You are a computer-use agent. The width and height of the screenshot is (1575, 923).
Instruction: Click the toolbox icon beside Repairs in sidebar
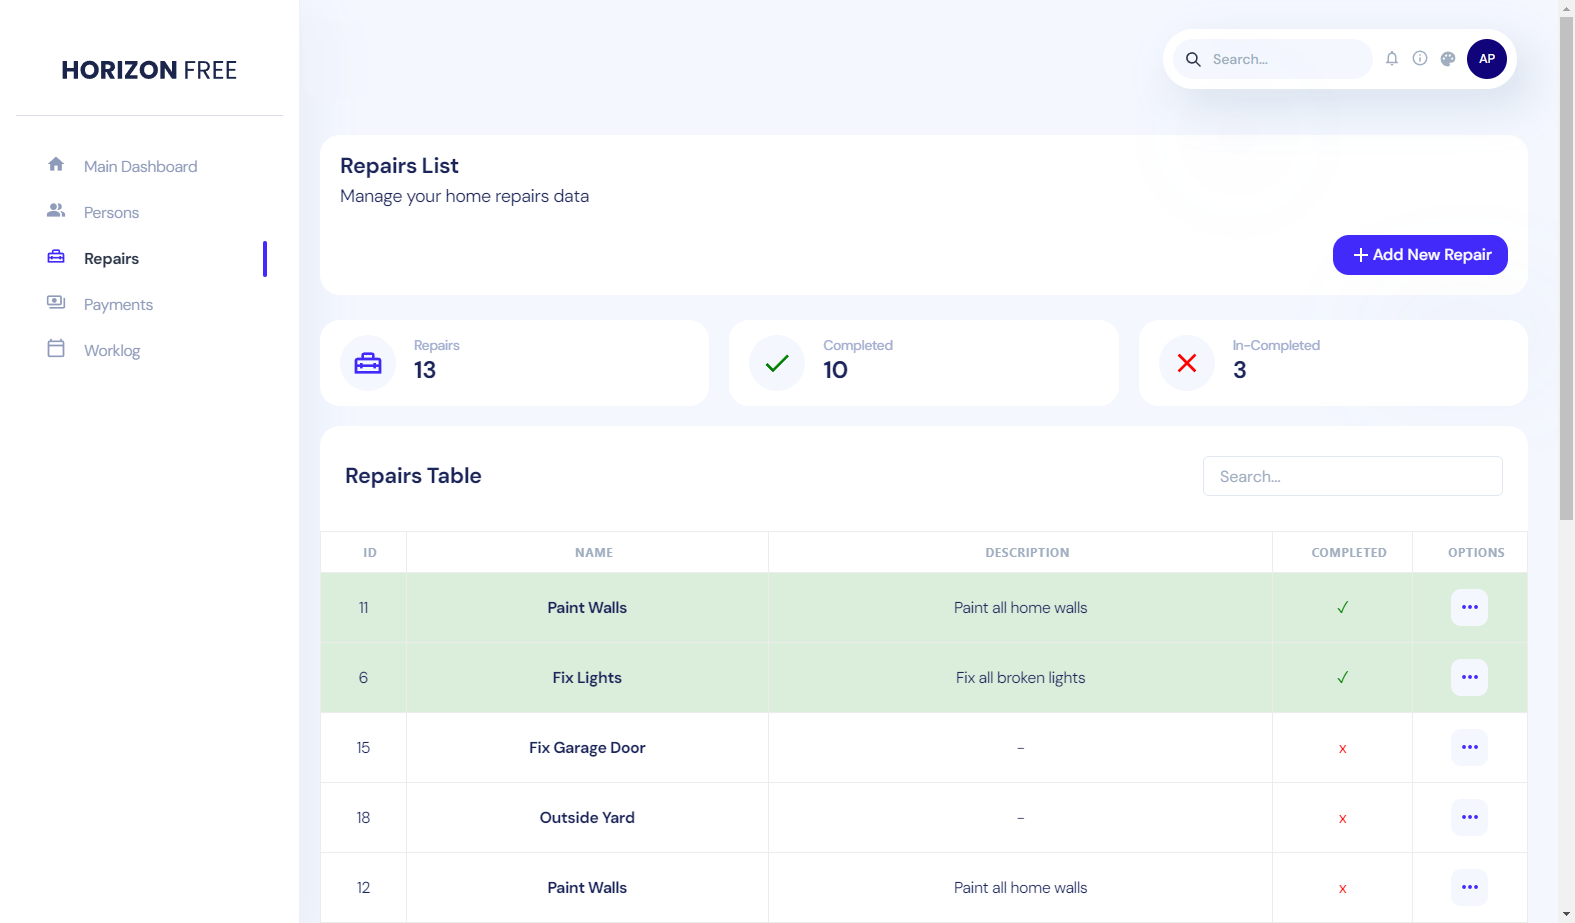click(x=56, y=257)
